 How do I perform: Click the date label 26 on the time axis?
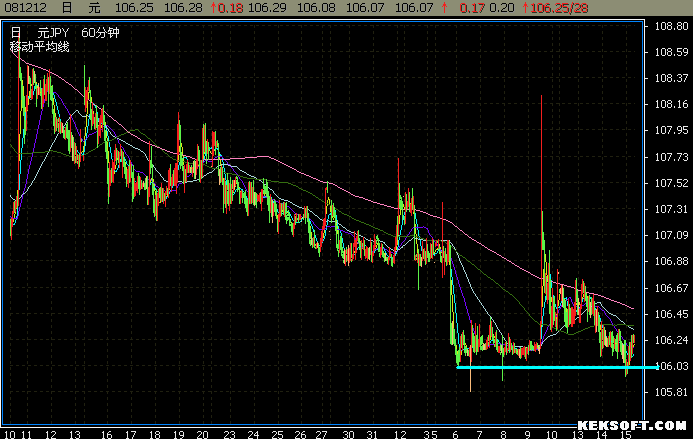pos(301,434)
